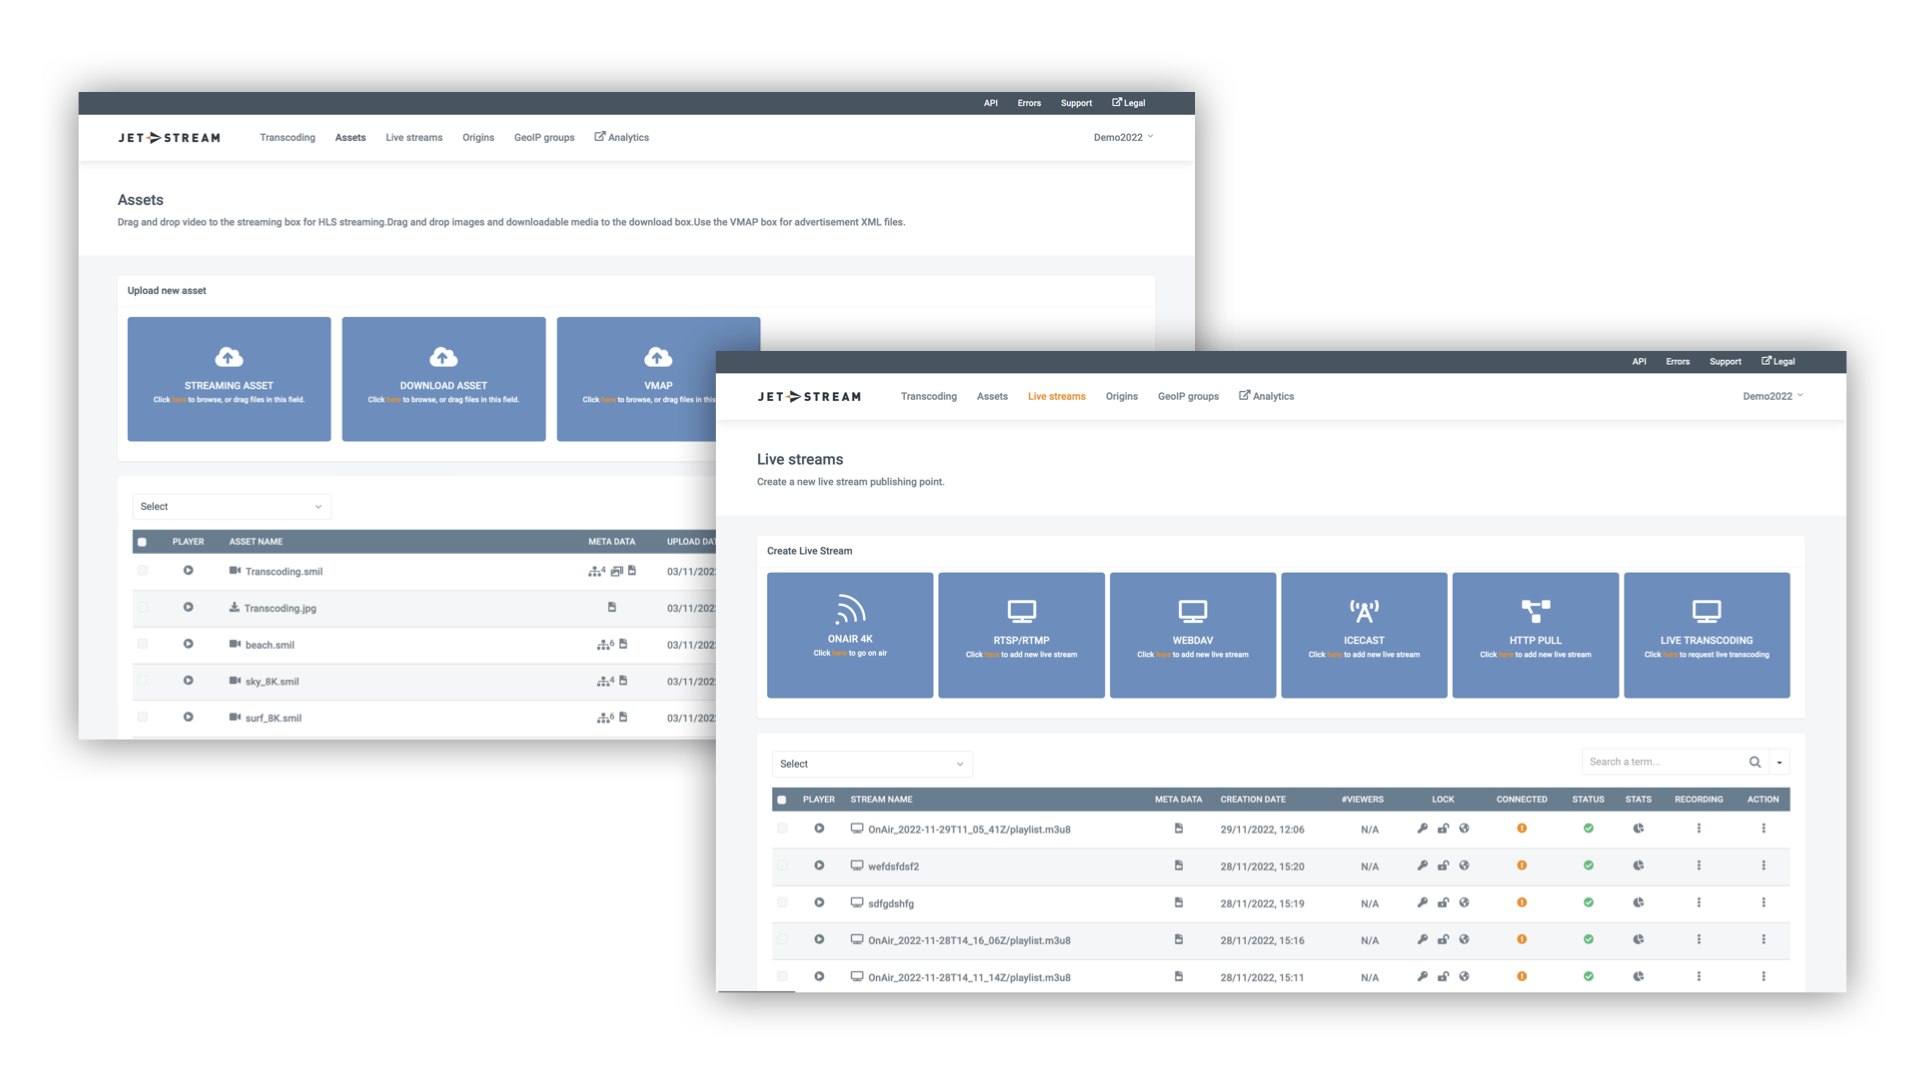Click the STREAMING ASSET upload icon
Viewport: 1920px width, 1080px height.
(x=228, y=356)
